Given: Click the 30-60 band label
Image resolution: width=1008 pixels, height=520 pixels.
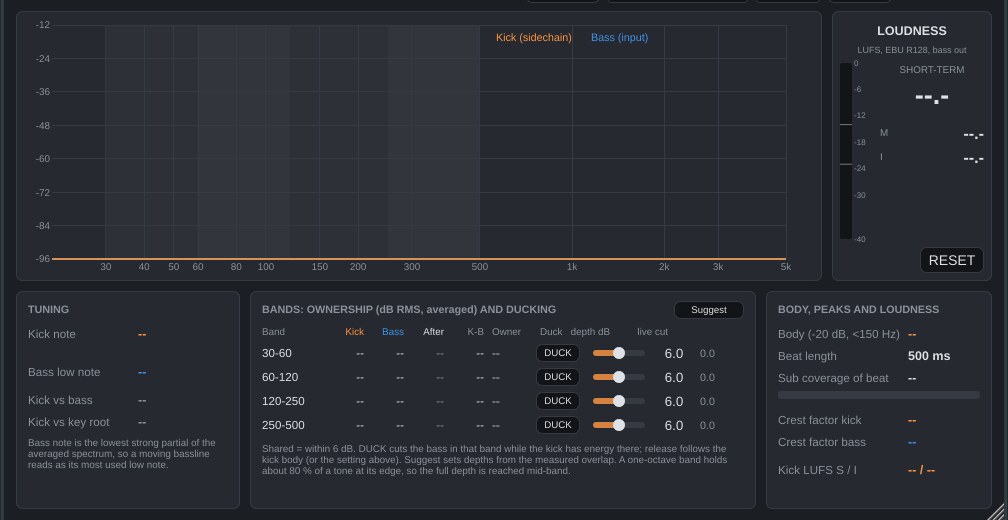Looking at the screenshot, I should [x=276, y=353].
